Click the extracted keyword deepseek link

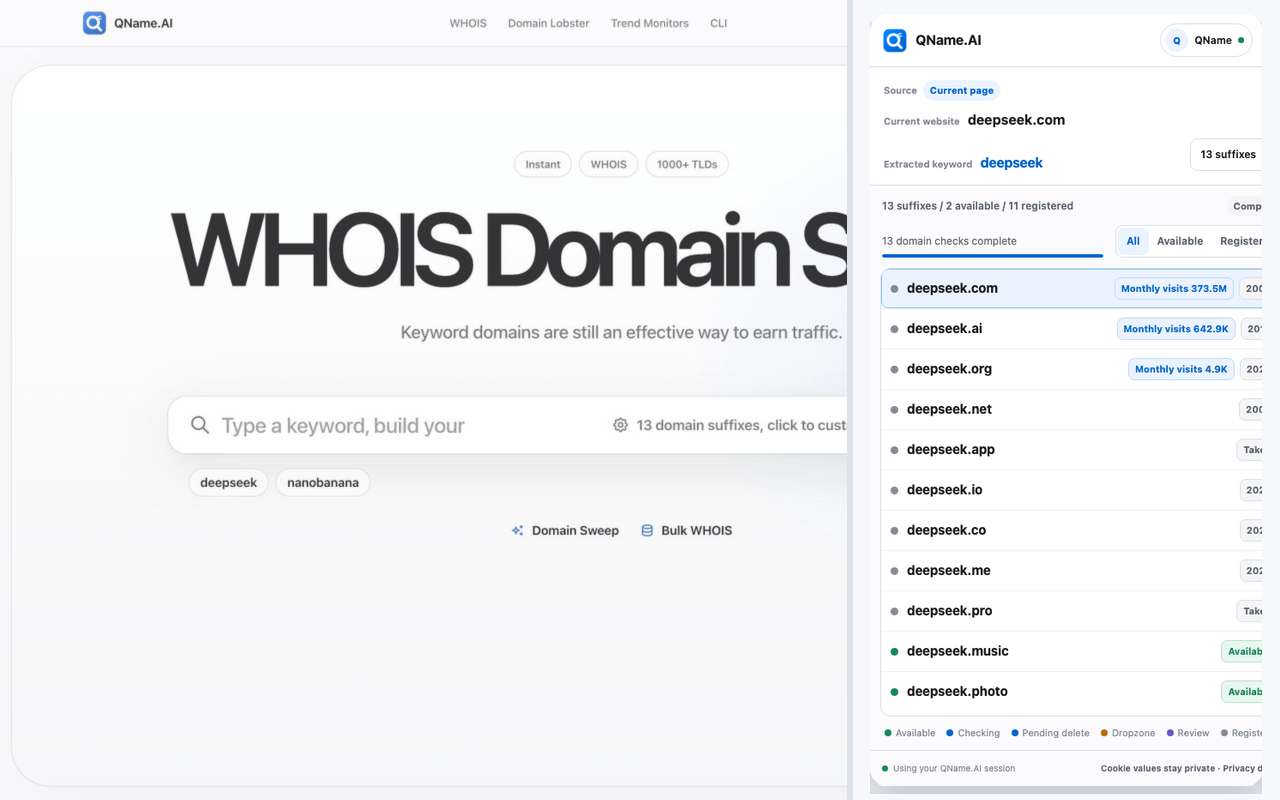coord(1011,163)
